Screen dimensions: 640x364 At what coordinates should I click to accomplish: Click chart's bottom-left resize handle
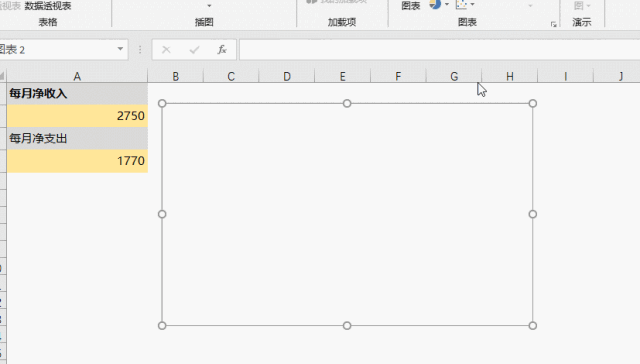(x=162, y=326)
